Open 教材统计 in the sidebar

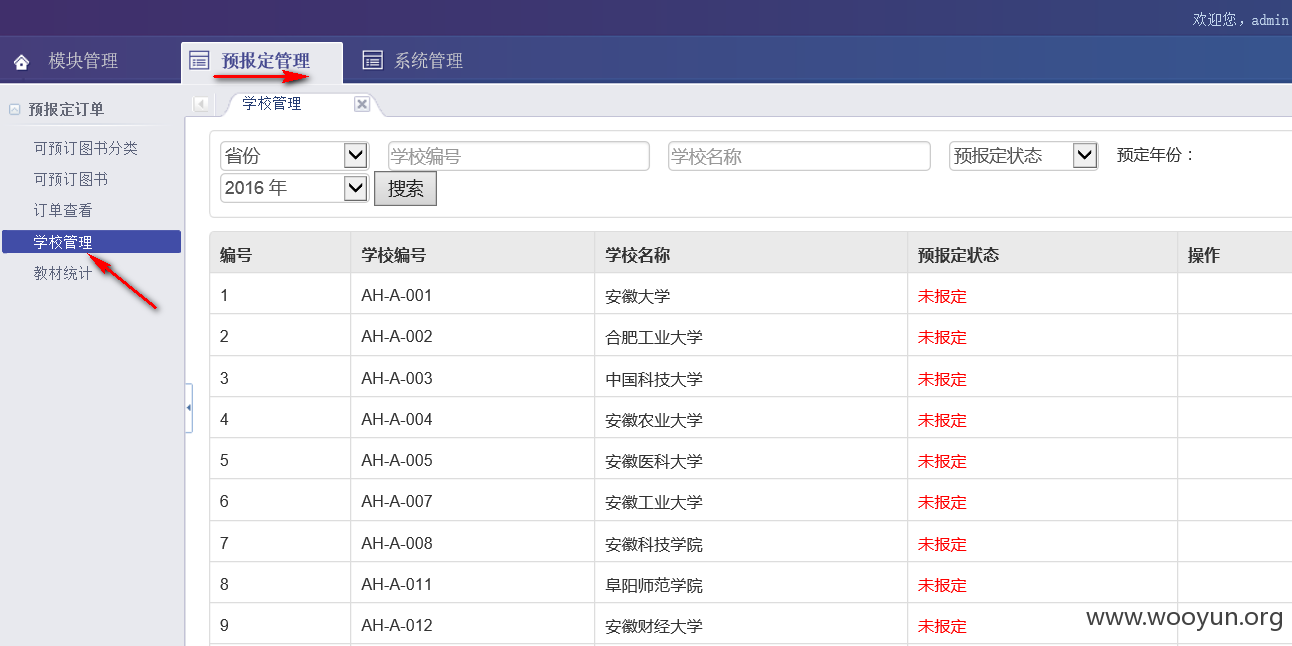tap(63, 273)
